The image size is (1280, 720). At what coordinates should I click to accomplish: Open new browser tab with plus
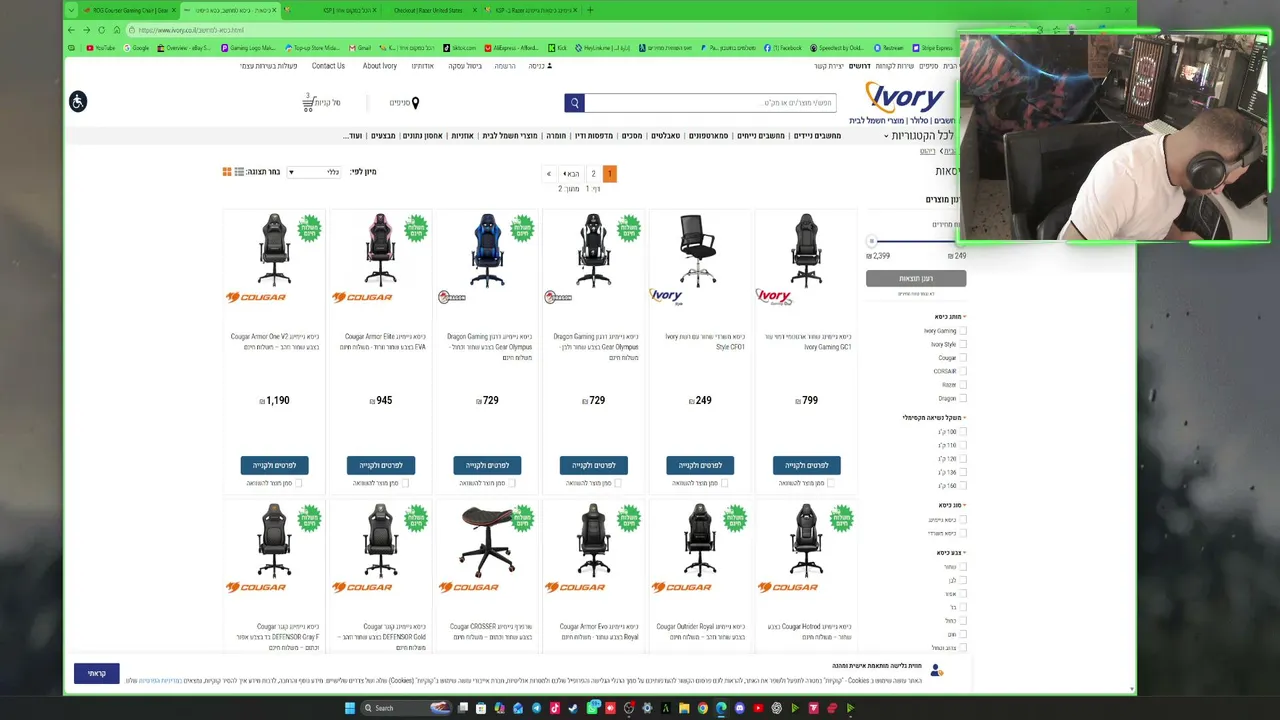click(x=590, y=10)
